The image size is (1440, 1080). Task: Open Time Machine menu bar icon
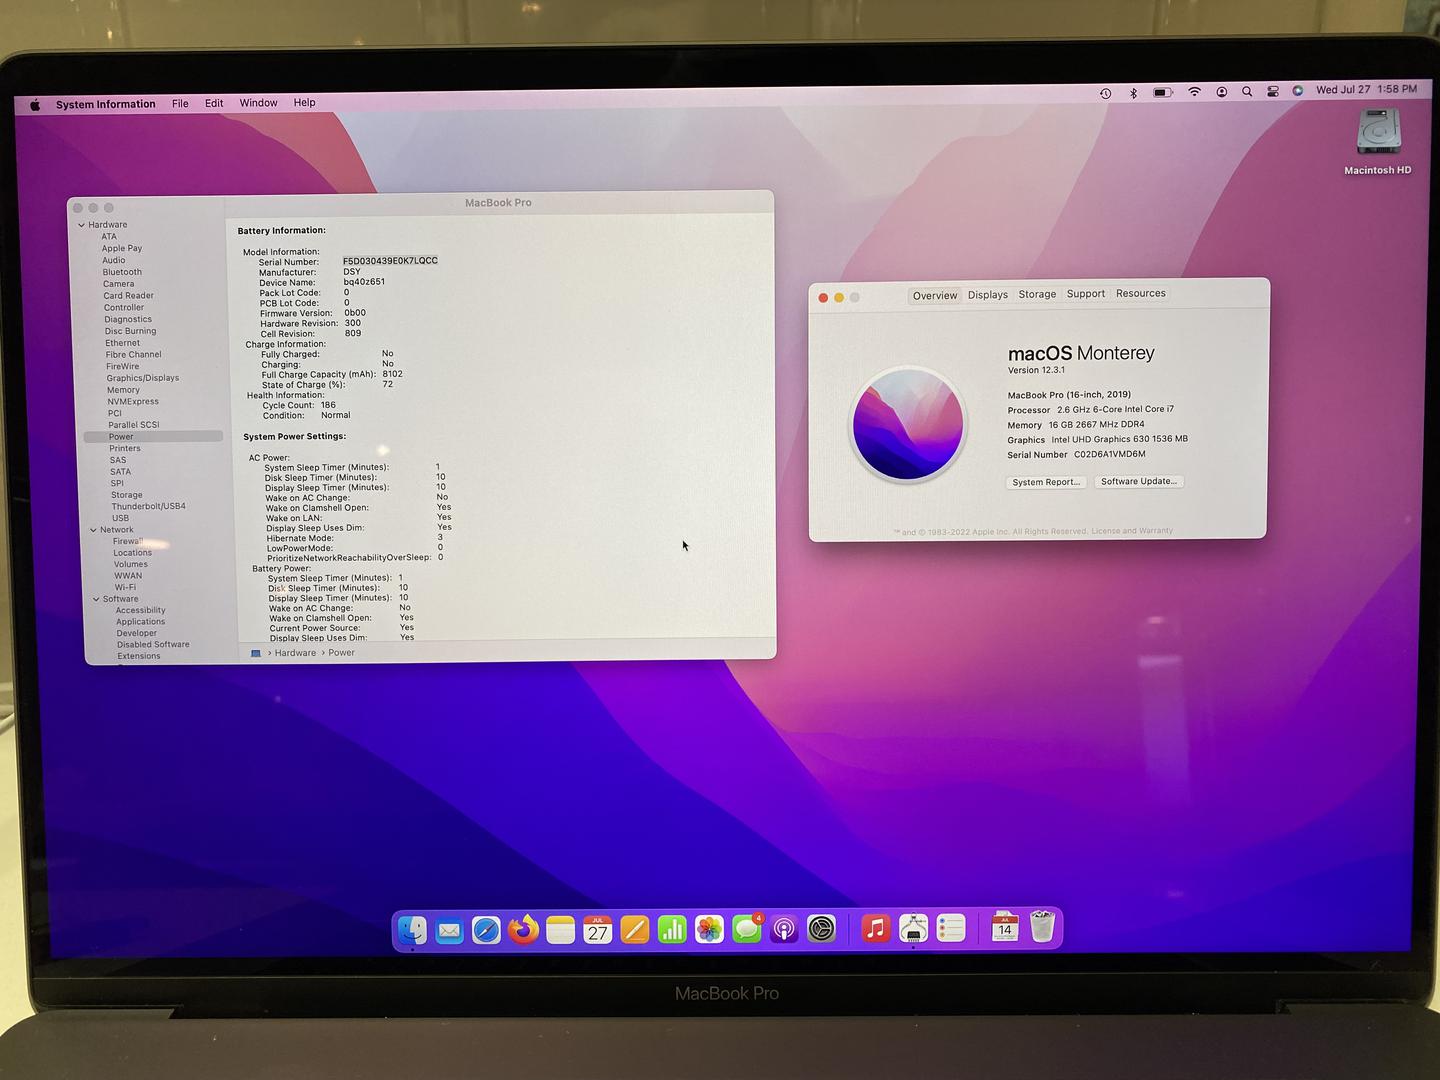pos(1105,93)
